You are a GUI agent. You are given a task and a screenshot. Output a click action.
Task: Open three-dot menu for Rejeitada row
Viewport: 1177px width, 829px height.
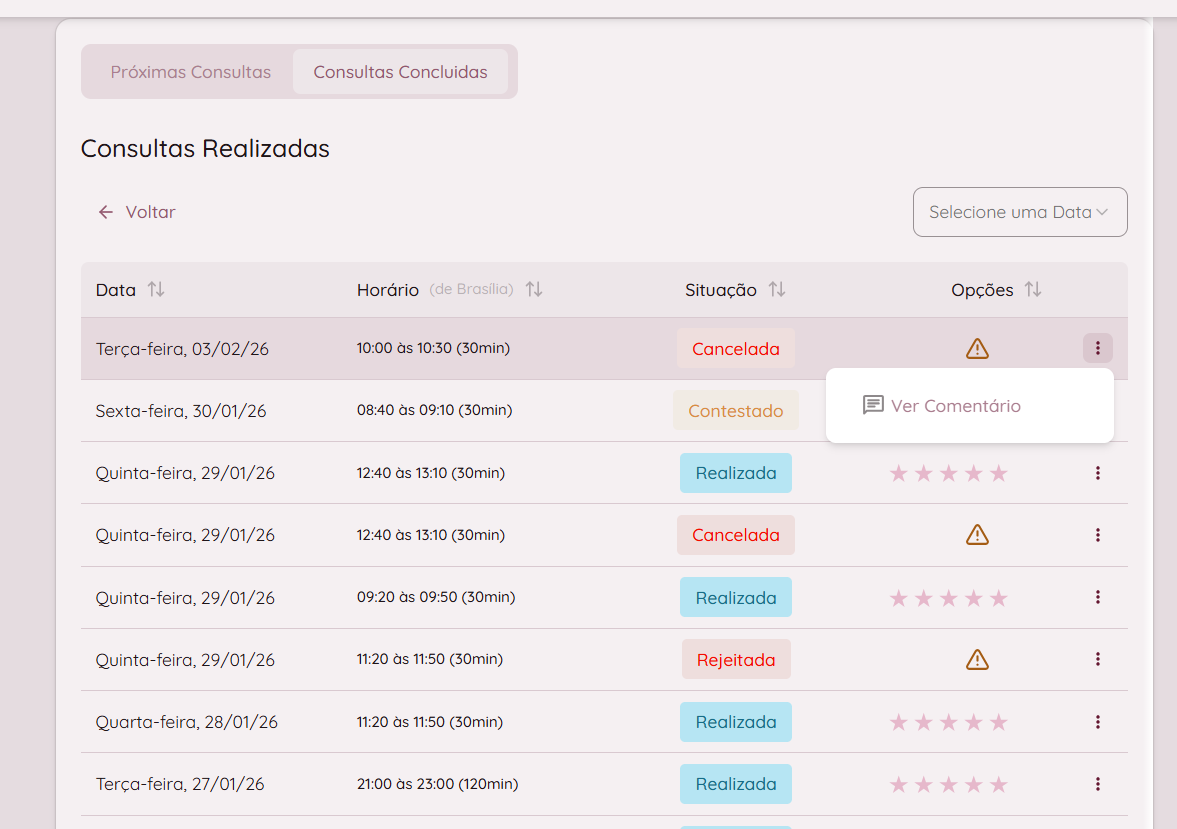click(x=1097, y=660)
